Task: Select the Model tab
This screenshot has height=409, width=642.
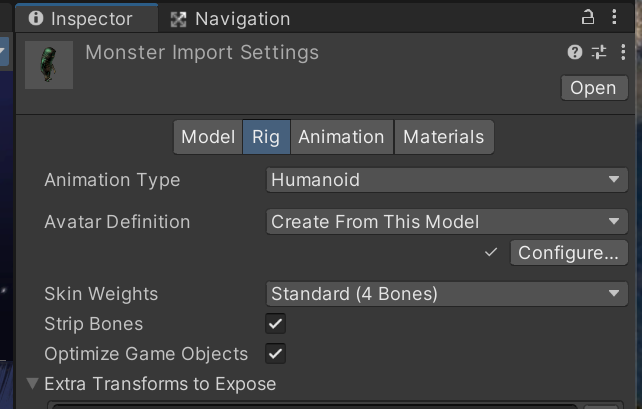Action: pos(208,137)
